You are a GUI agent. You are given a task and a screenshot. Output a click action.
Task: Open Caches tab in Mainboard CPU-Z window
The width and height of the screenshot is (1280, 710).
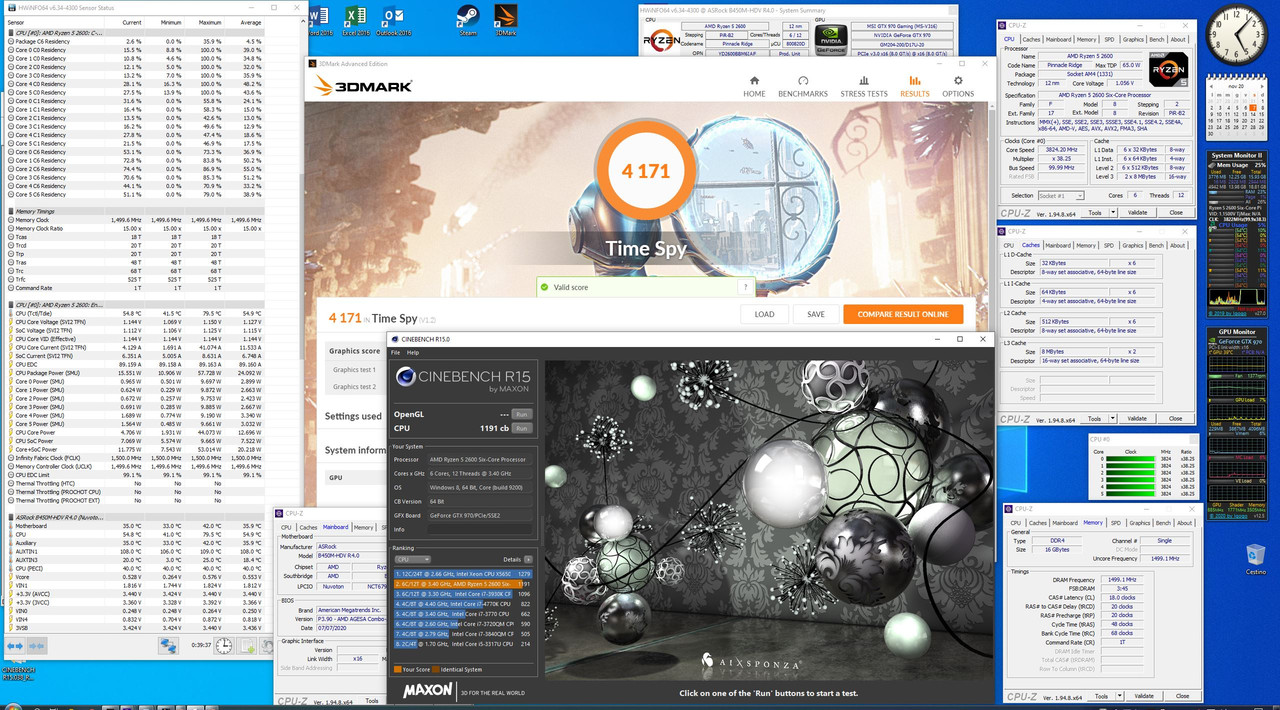[308, 527]
